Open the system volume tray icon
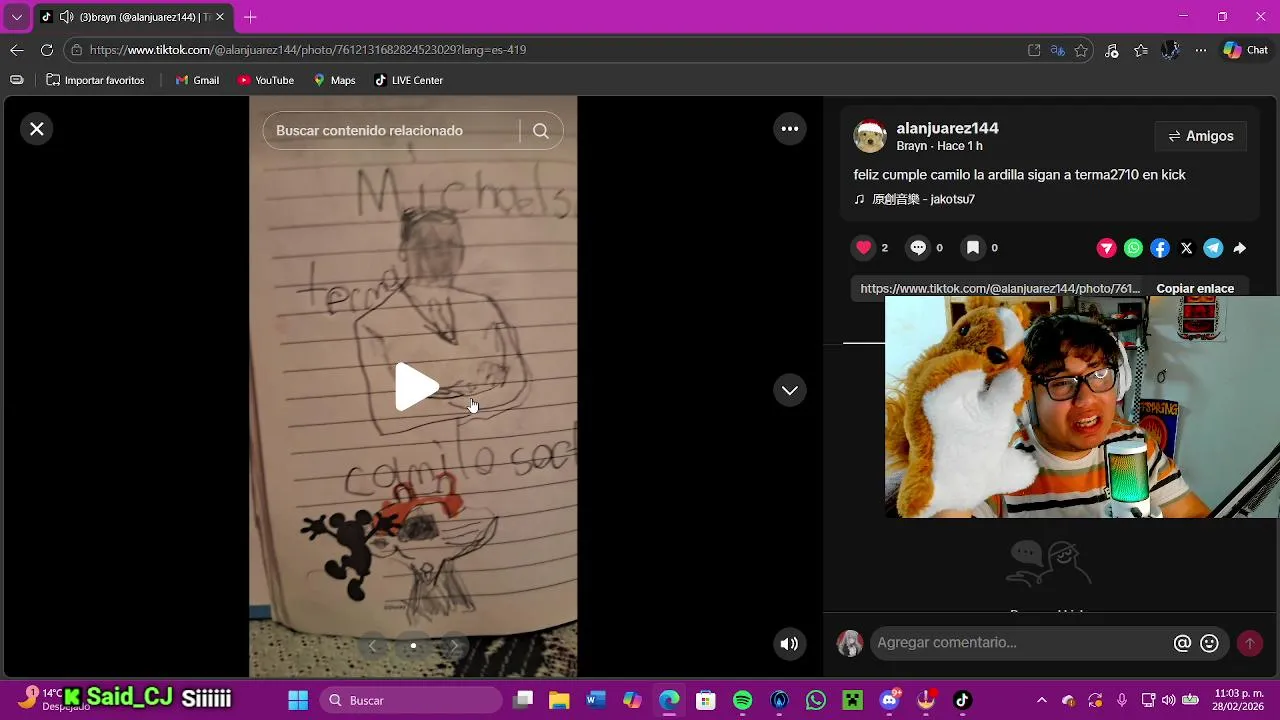This screenshot has width=1280, height=720. coord(1168,700)
